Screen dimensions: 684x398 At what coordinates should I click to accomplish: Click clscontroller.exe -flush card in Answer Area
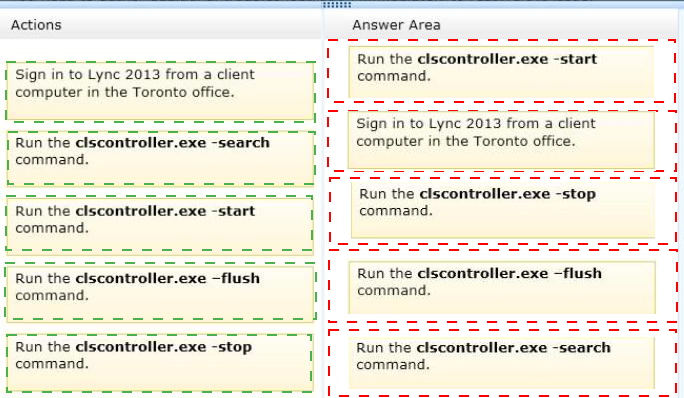coord(502,287)
